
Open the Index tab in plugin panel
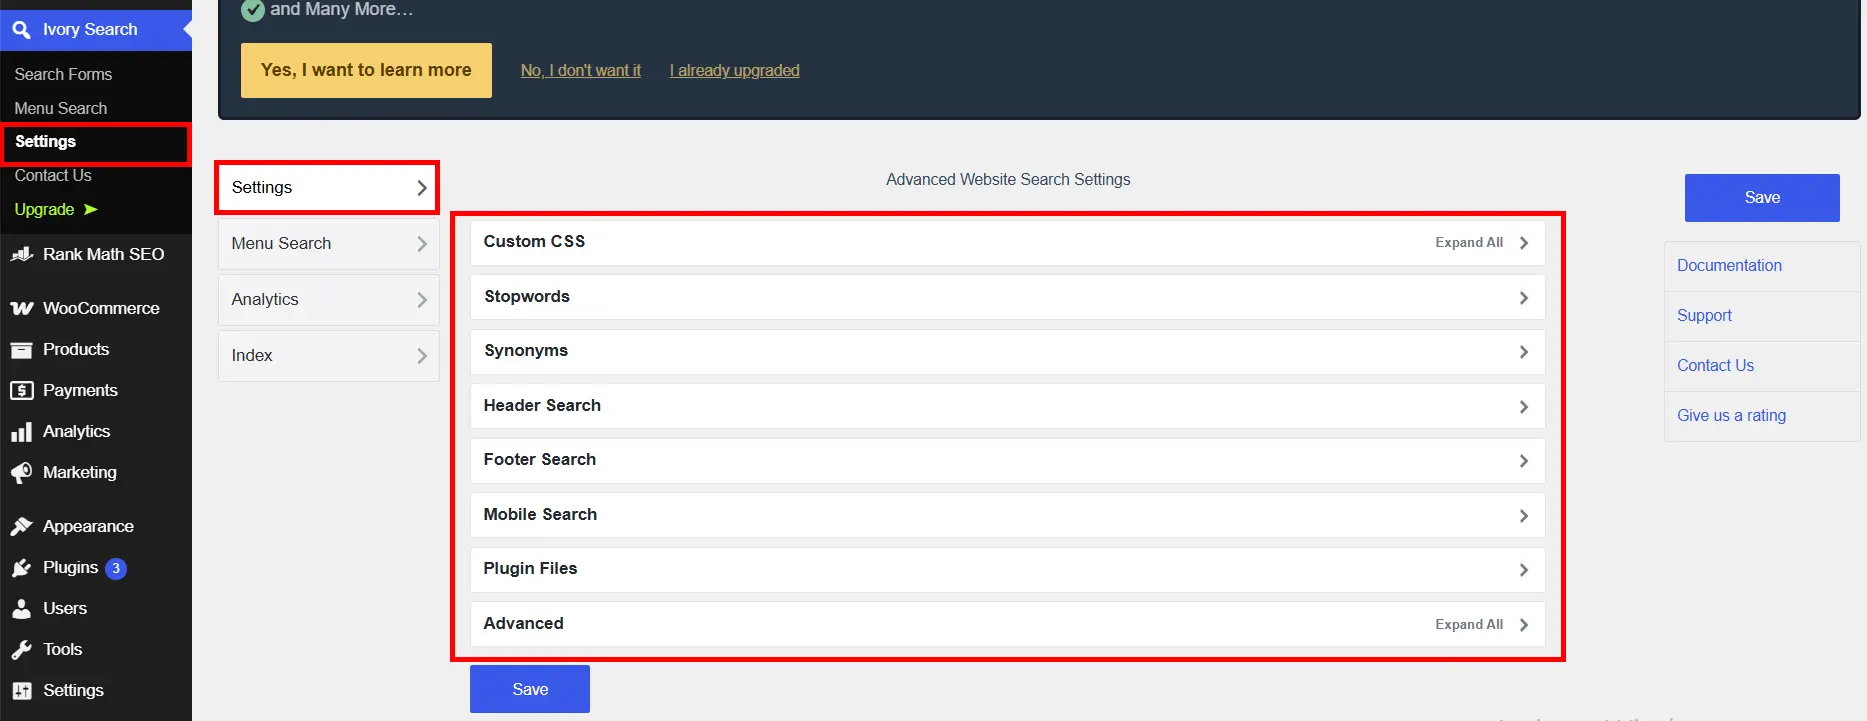(x=328, y=356)
